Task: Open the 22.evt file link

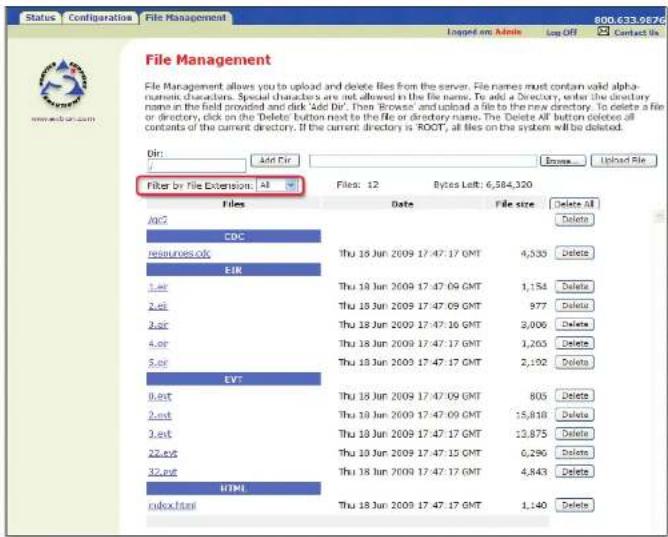Action: [x=163, y=453]
